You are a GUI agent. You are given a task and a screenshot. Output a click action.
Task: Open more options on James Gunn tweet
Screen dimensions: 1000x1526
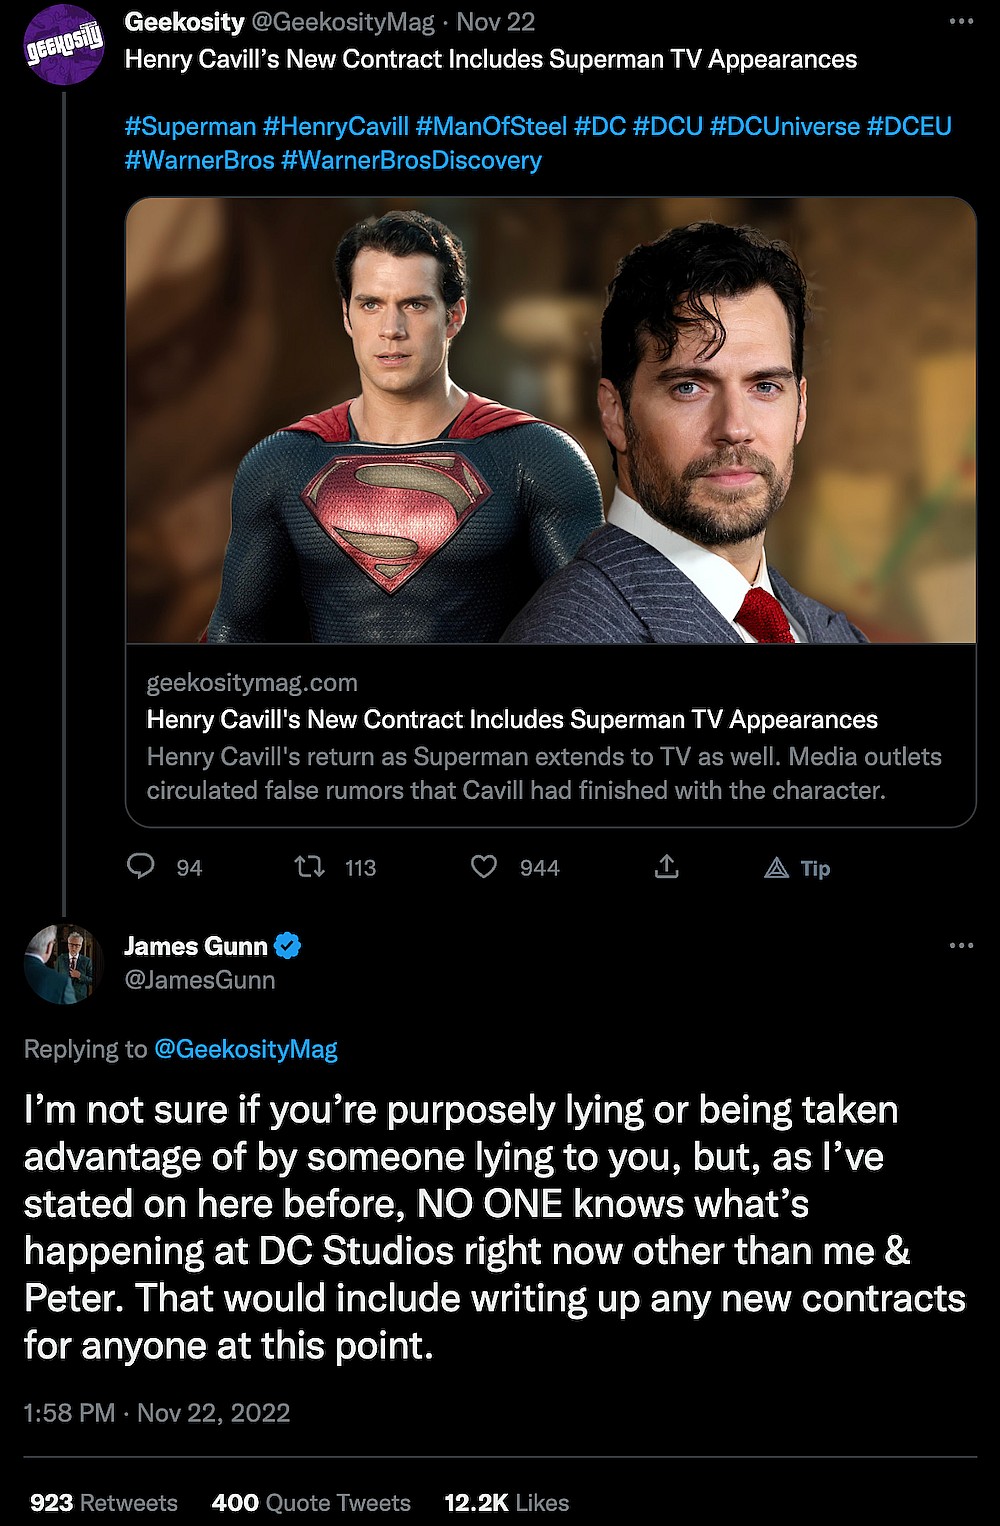click(x=960, y=946)
